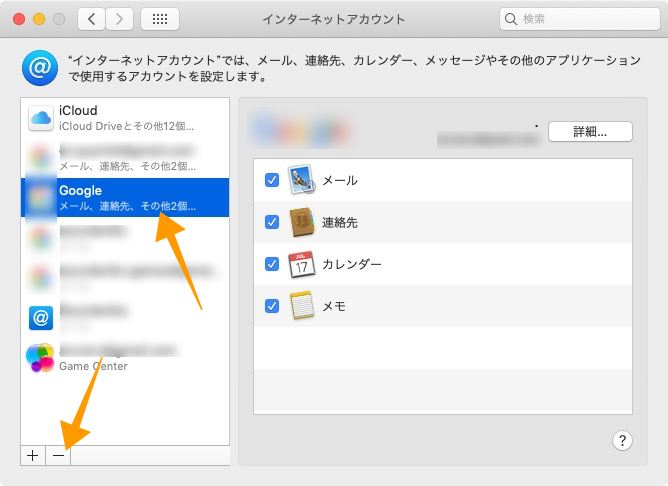Click the blue @ account icon in list

click(x=41, y=318)
